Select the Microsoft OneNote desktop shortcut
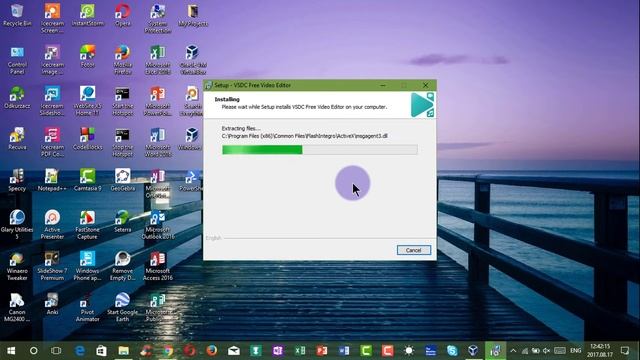The height and width of the screenshot is (360, 640). [158, 184]
